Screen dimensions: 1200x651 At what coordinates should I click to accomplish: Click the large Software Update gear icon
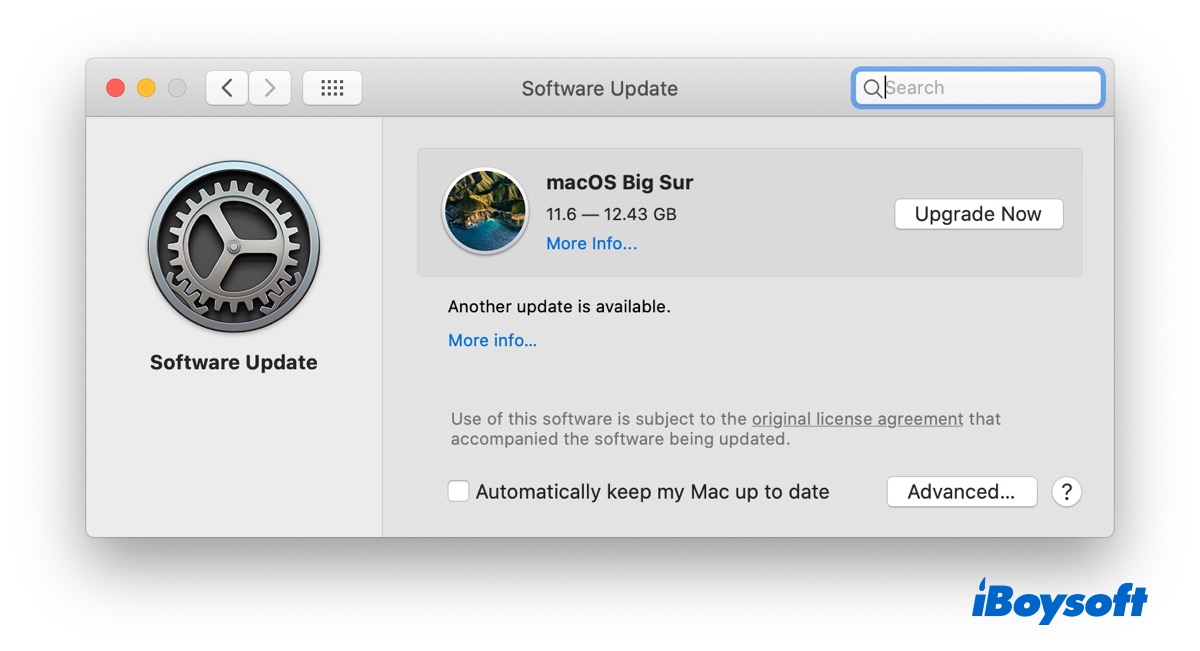coord(234,247)
